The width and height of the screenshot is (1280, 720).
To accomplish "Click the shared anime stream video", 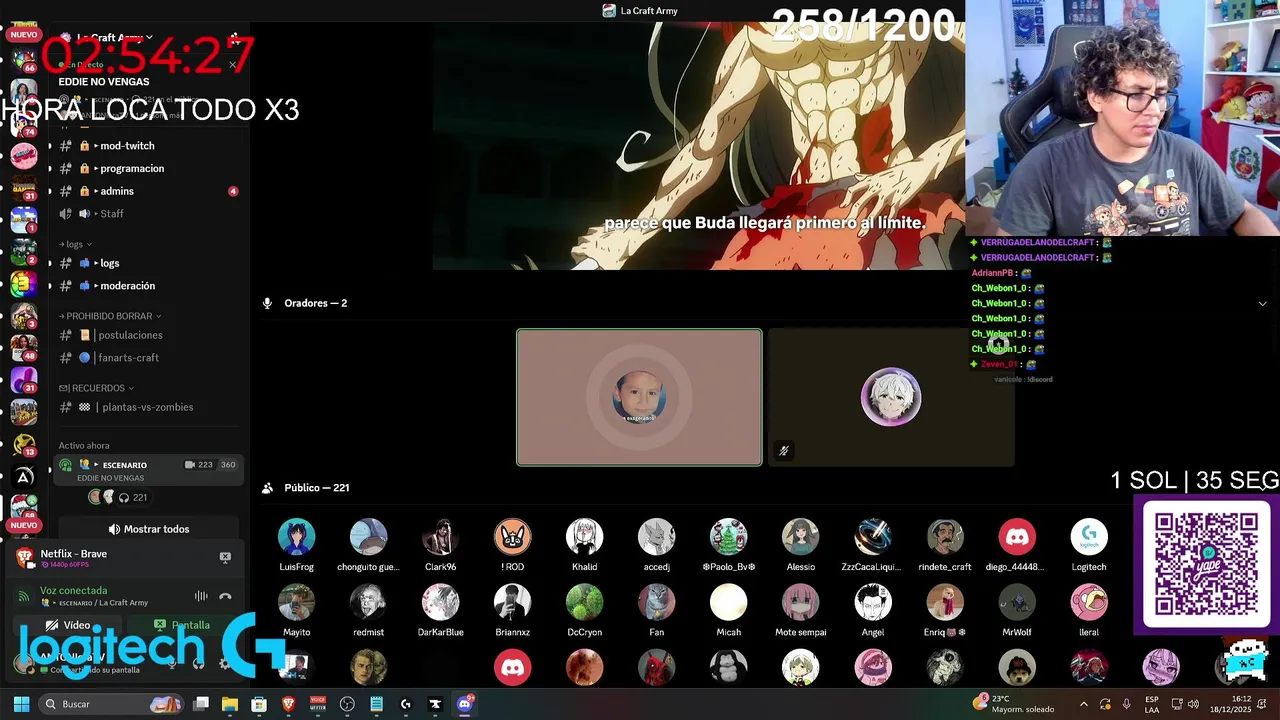I will (699, 146).
